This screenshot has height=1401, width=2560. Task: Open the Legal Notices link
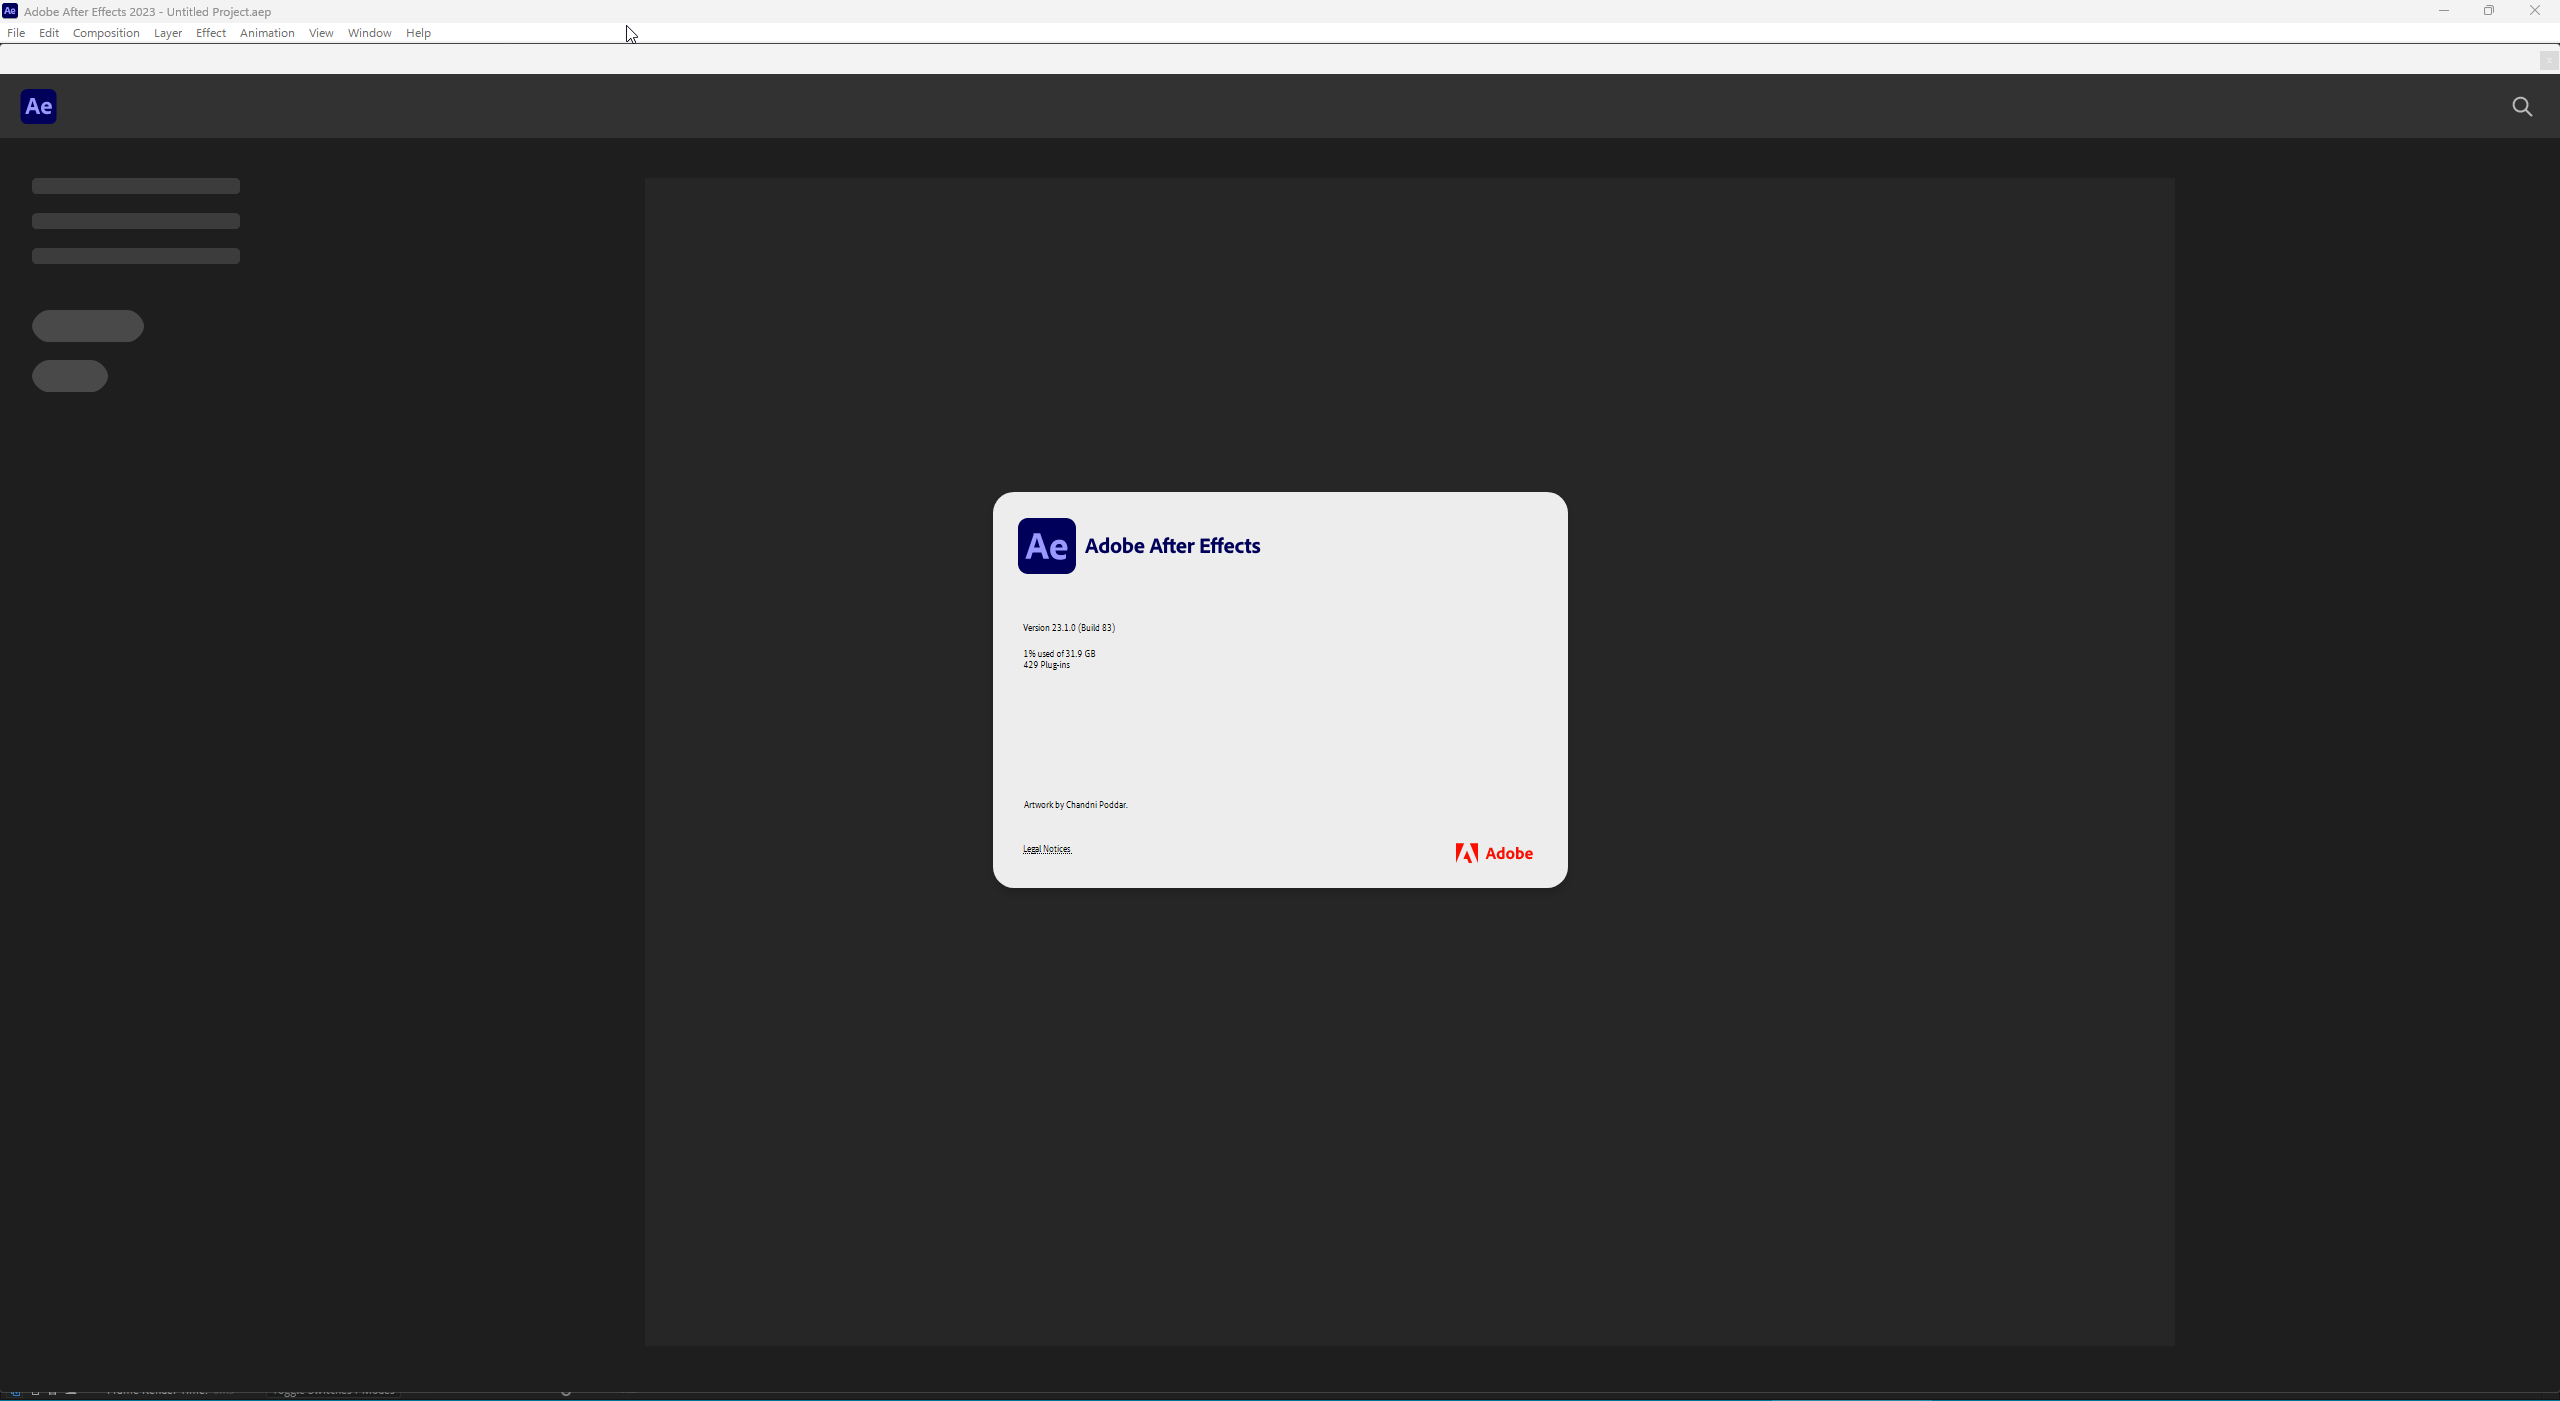point(1047,849)
